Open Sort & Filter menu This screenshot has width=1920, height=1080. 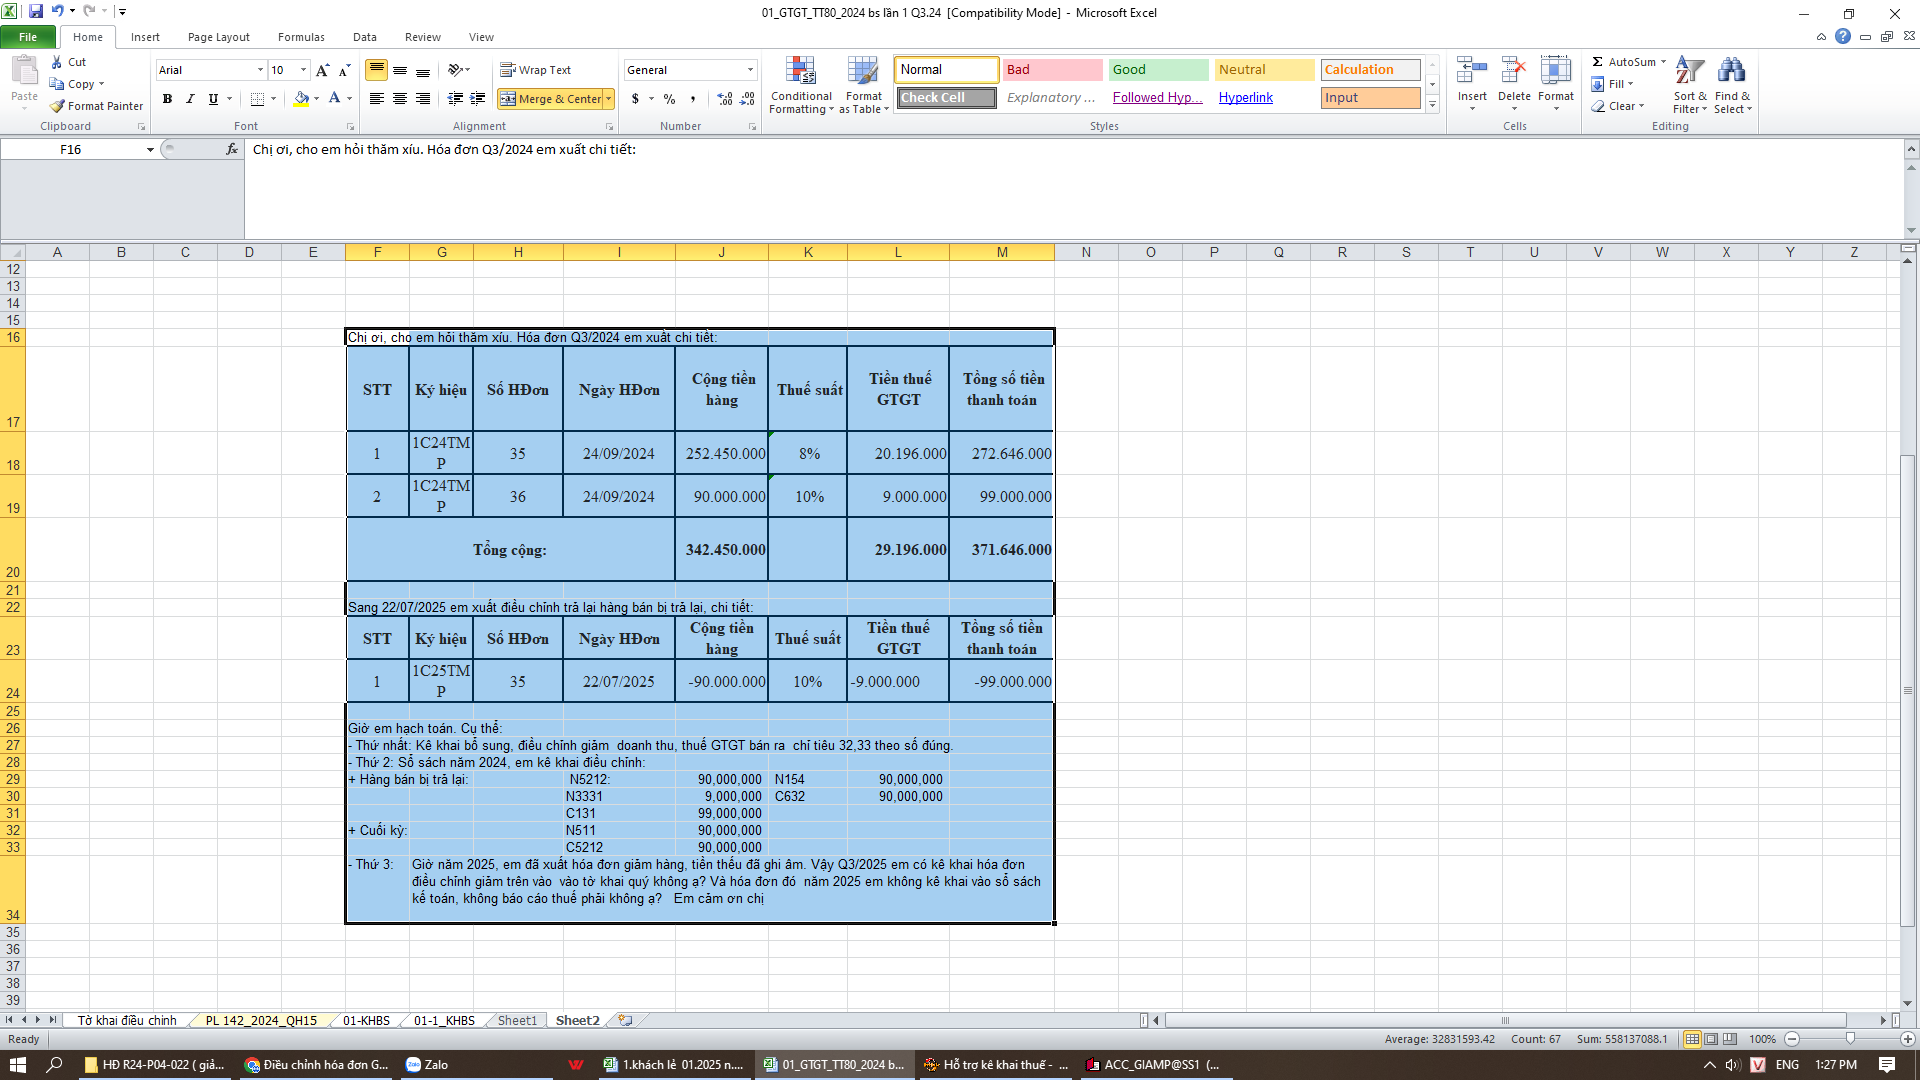tap(1690, 85)
